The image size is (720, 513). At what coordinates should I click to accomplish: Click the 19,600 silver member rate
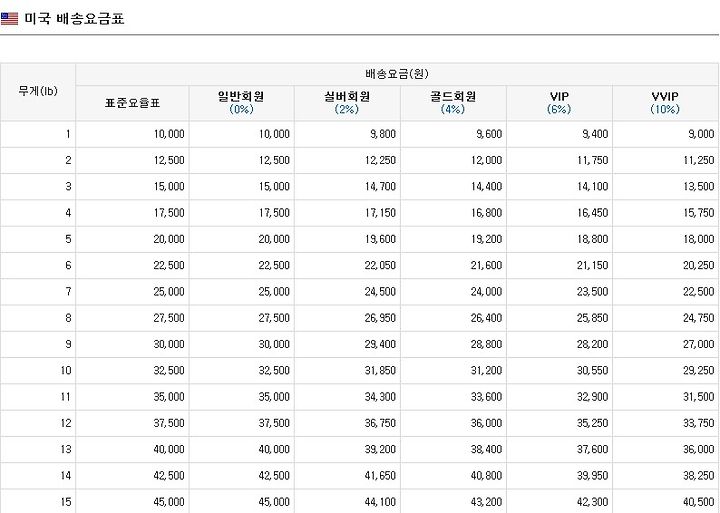click(380, 239)
